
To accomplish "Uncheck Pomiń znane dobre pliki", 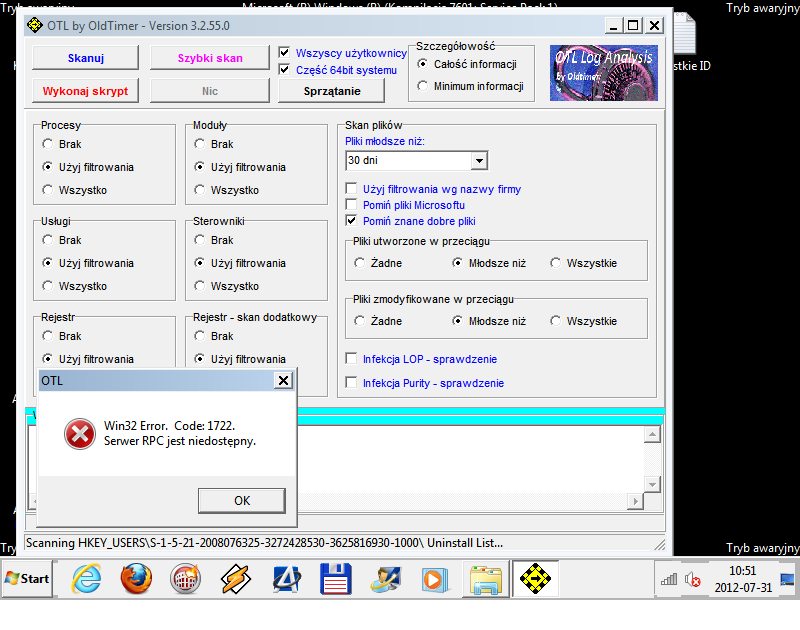I will coord(351,220).
